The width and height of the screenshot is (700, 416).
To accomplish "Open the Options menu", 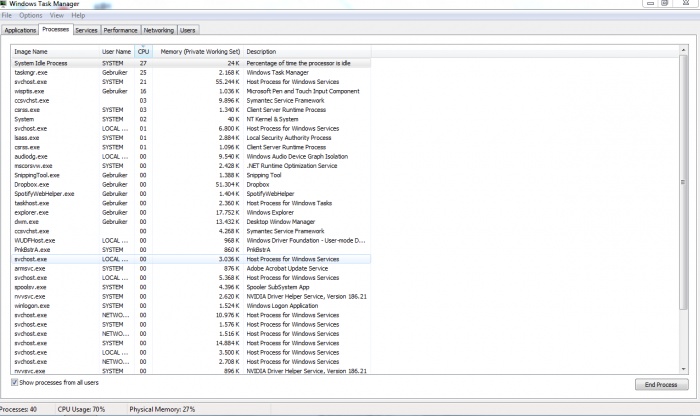I will [31, 16].
